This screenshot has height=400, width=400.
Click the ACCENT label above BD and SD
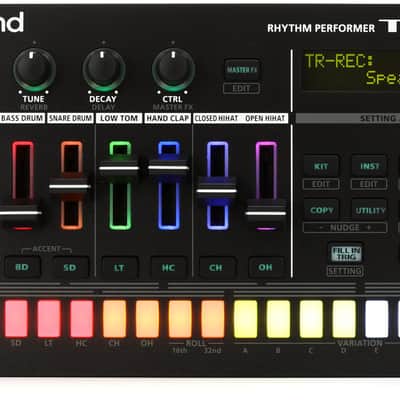[47, 249]
